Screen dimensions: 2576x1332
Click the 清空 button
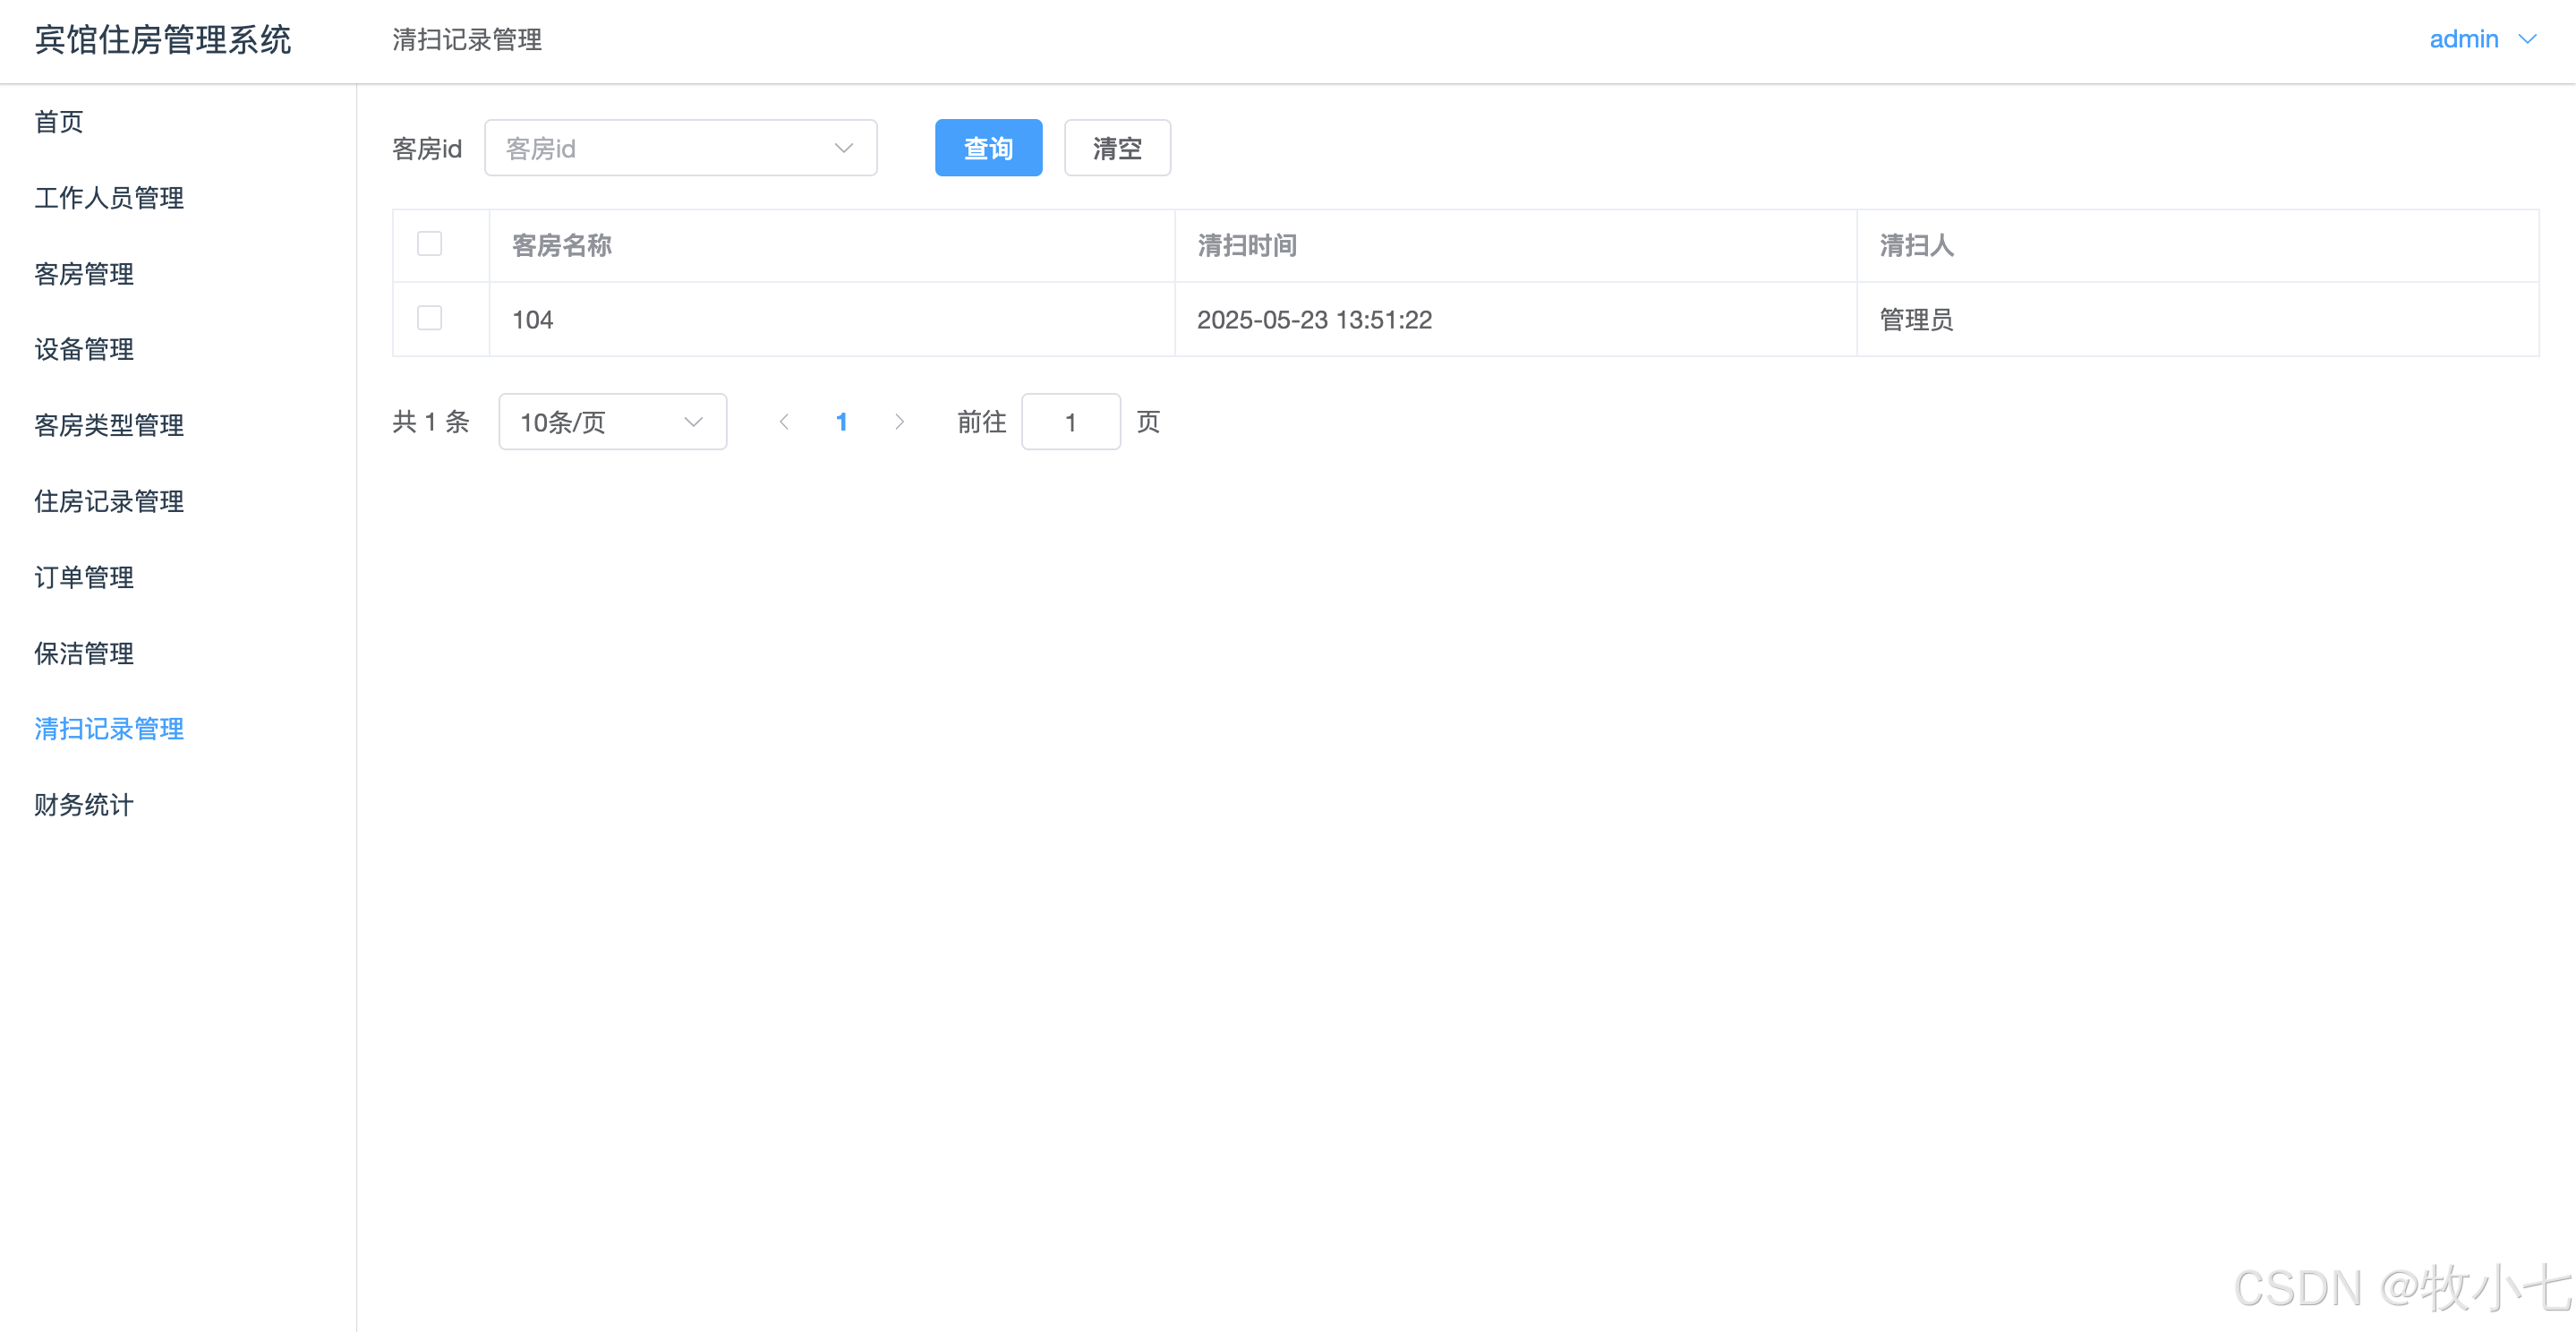pyautogui.click(x=1116, y=148)
